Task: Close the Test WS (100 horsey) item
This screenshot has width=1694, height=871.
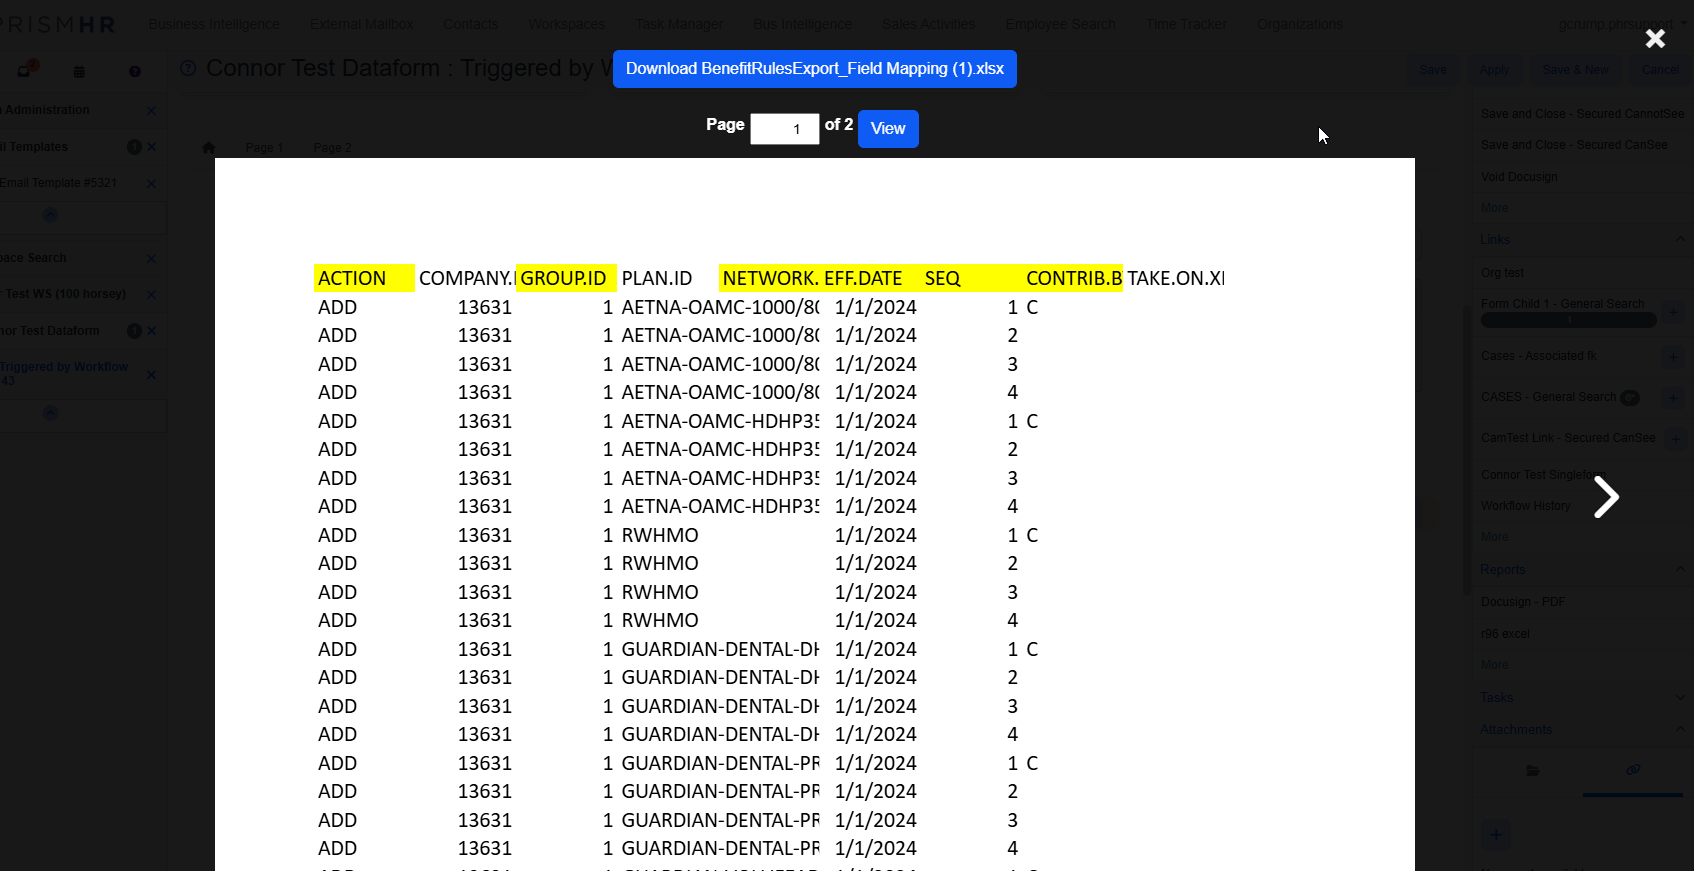Action: click(152, 294)
